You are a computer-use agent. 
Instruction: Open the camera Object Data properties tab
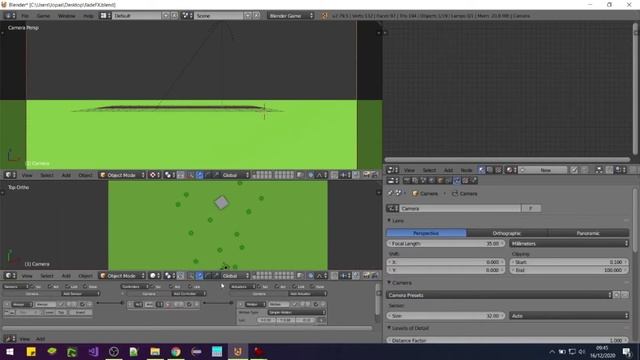(457, 180)
